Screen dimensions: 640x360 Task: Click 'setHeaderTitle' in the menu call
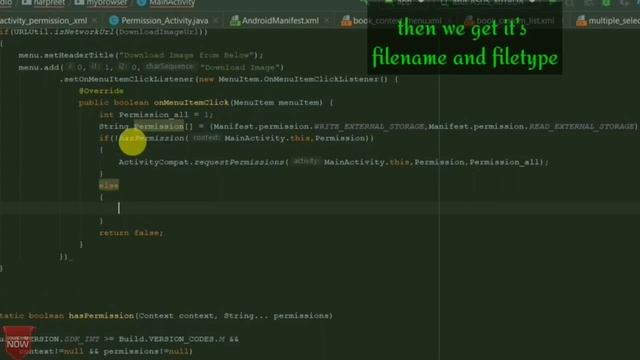click(x=80, y=55)
